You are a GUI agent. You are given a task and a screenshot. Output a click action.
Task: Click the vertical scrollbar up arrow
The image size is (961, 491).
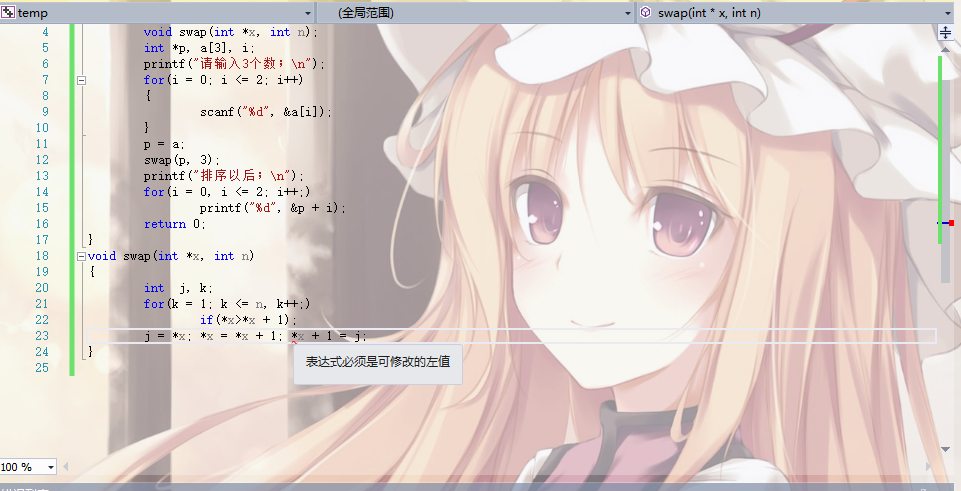coord(945,48)
